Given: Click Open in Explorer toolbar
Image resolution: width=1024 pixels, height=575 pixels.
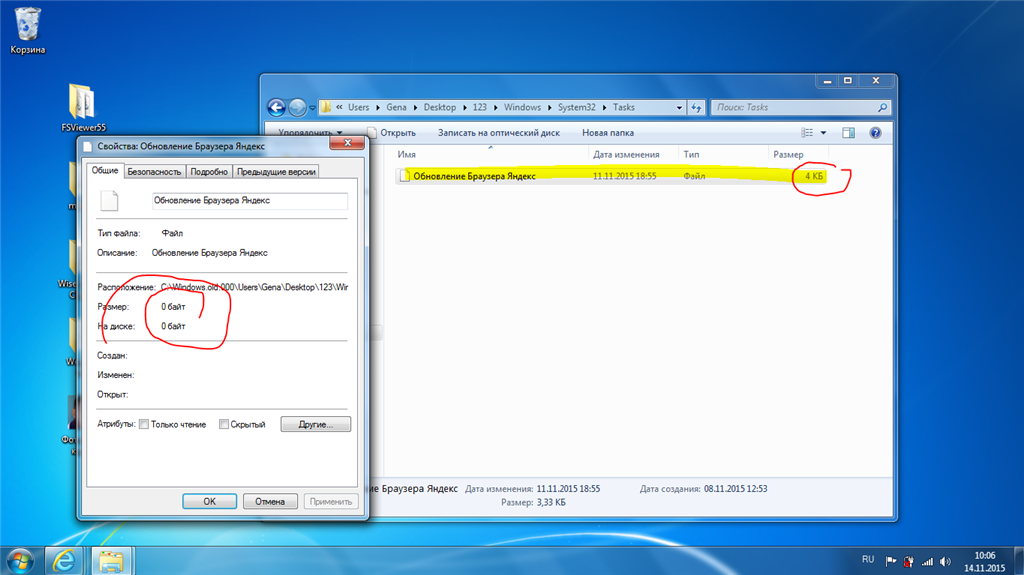Looking at the screenshot, I should tap(392, 133).
